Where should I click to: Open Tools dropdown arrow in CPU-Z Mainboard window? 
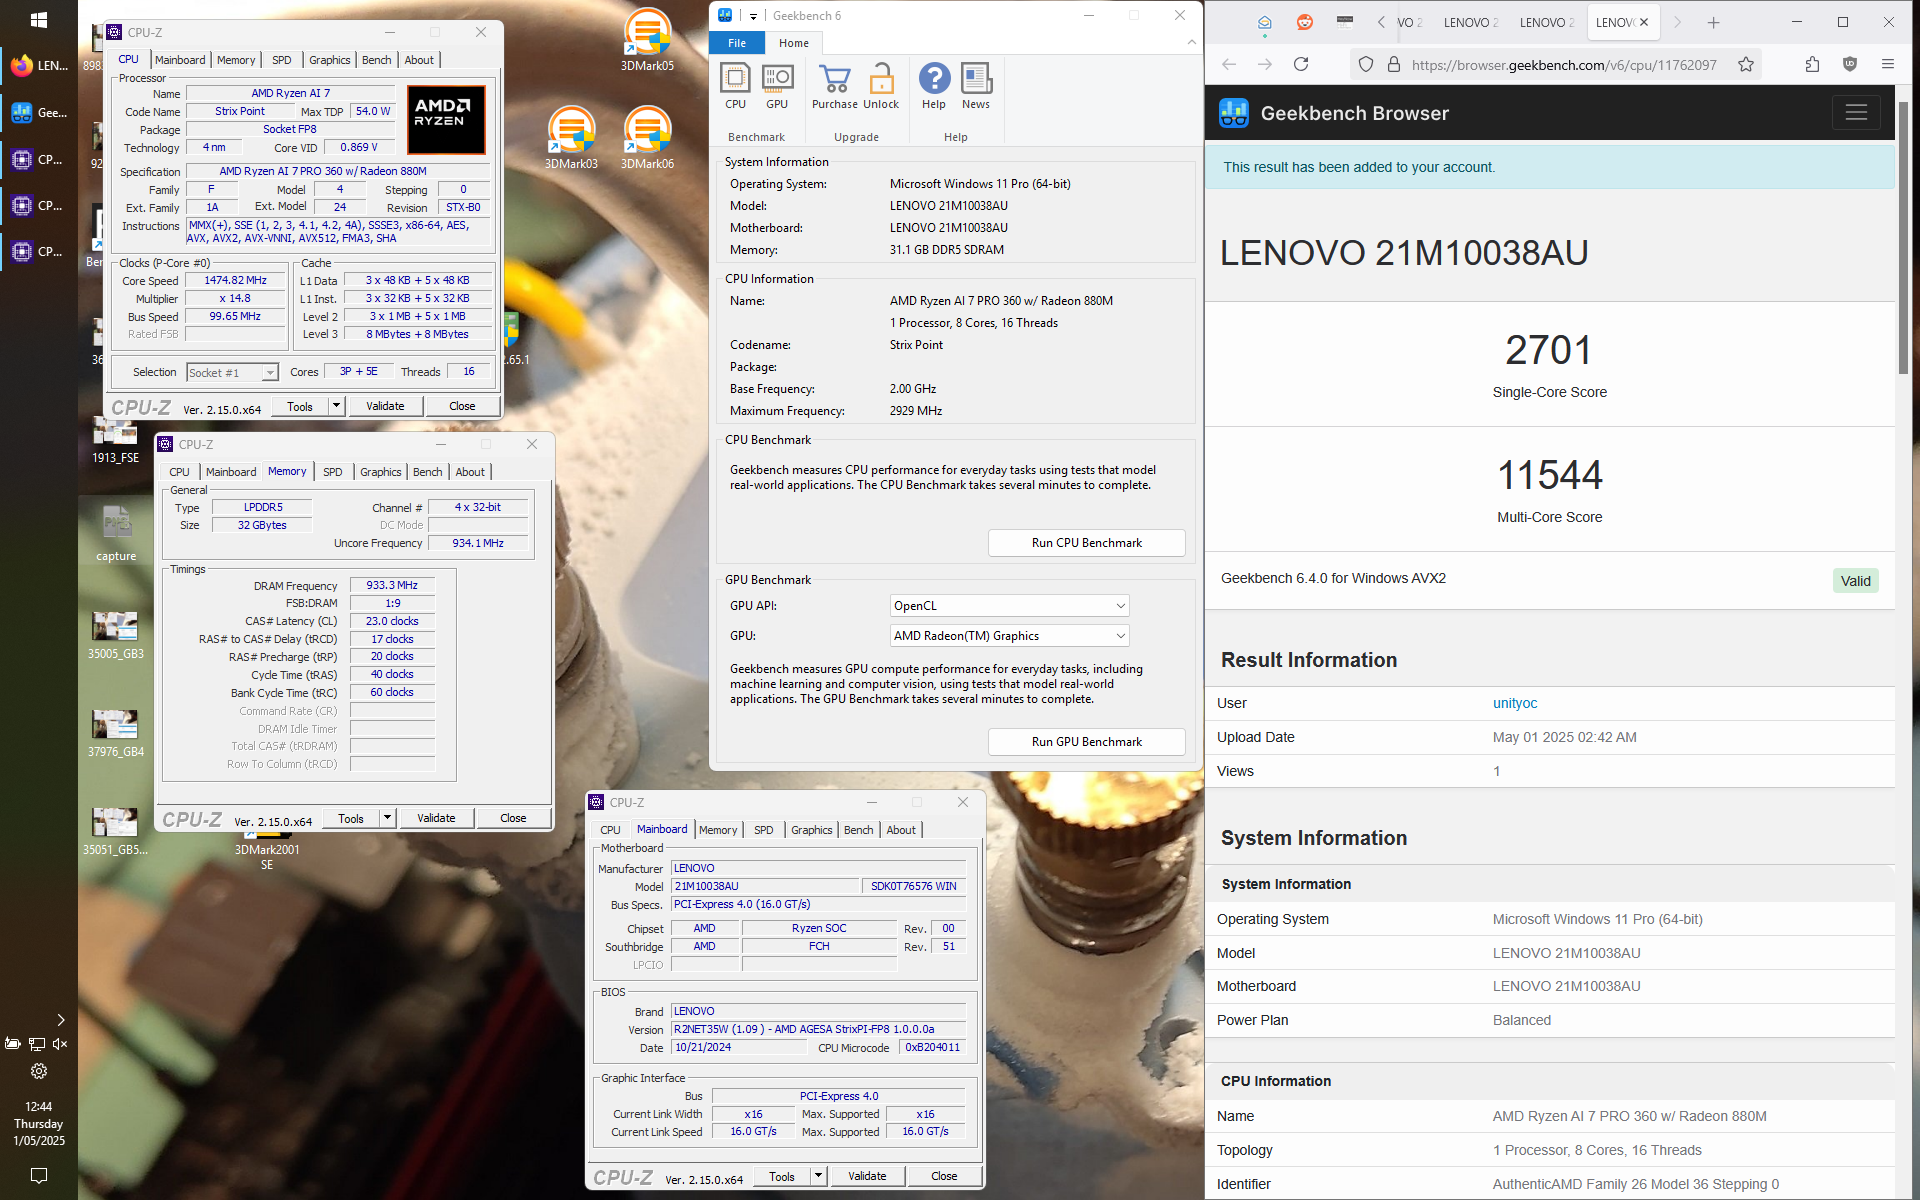point(818,1176)
